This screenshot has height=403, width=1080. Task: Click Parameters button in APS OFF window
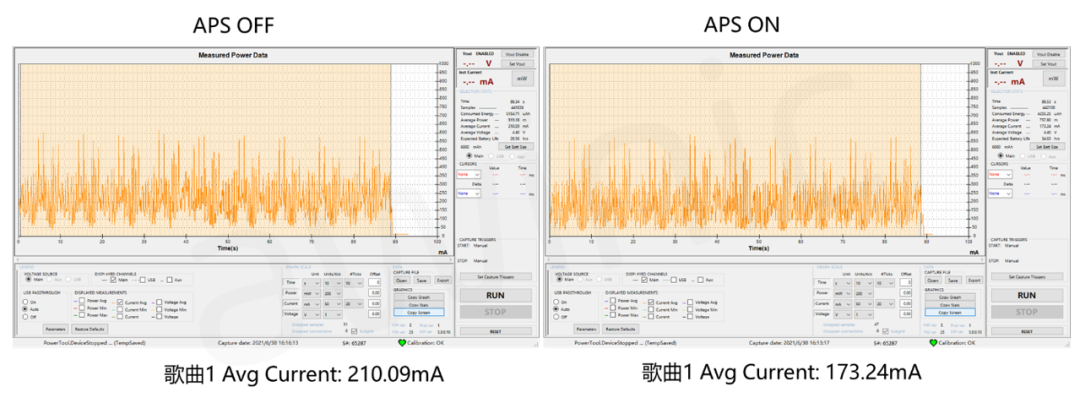(56, 329)
